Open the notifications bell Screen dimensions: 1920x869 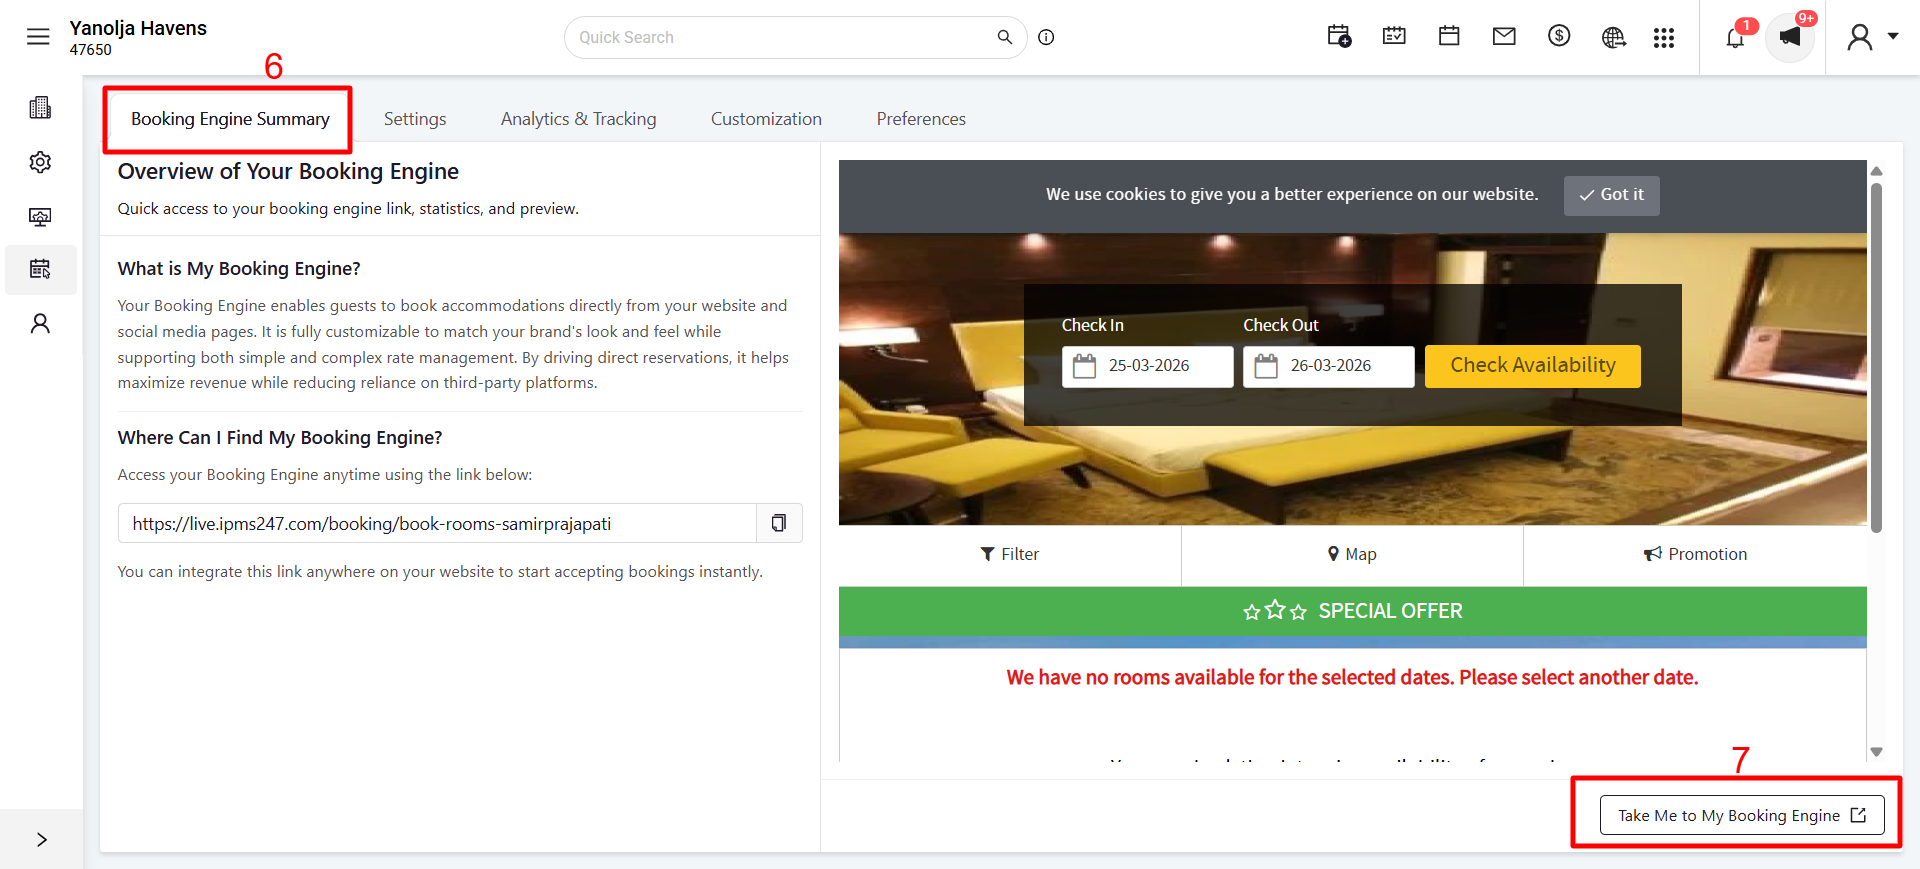point(1736,37)
